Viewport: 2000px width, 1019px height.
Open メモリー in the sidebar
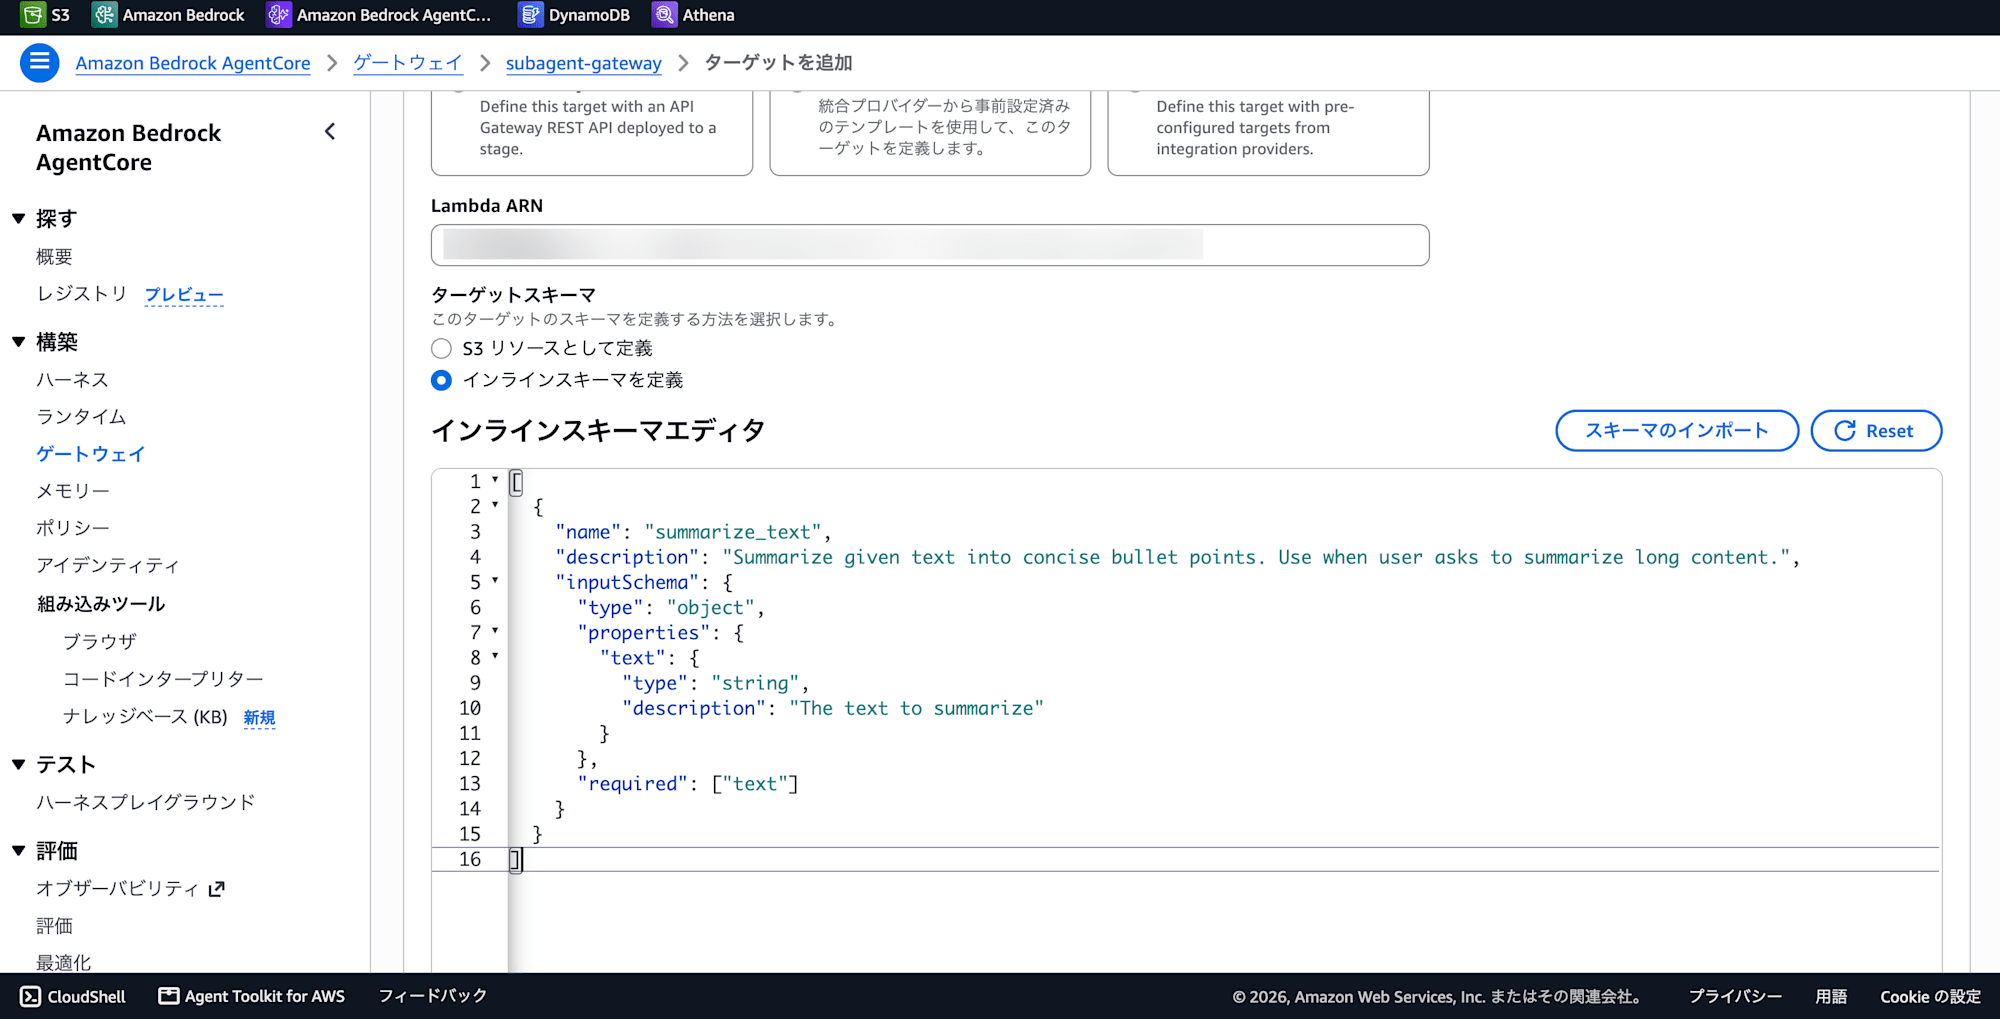(x=73, y=491)
